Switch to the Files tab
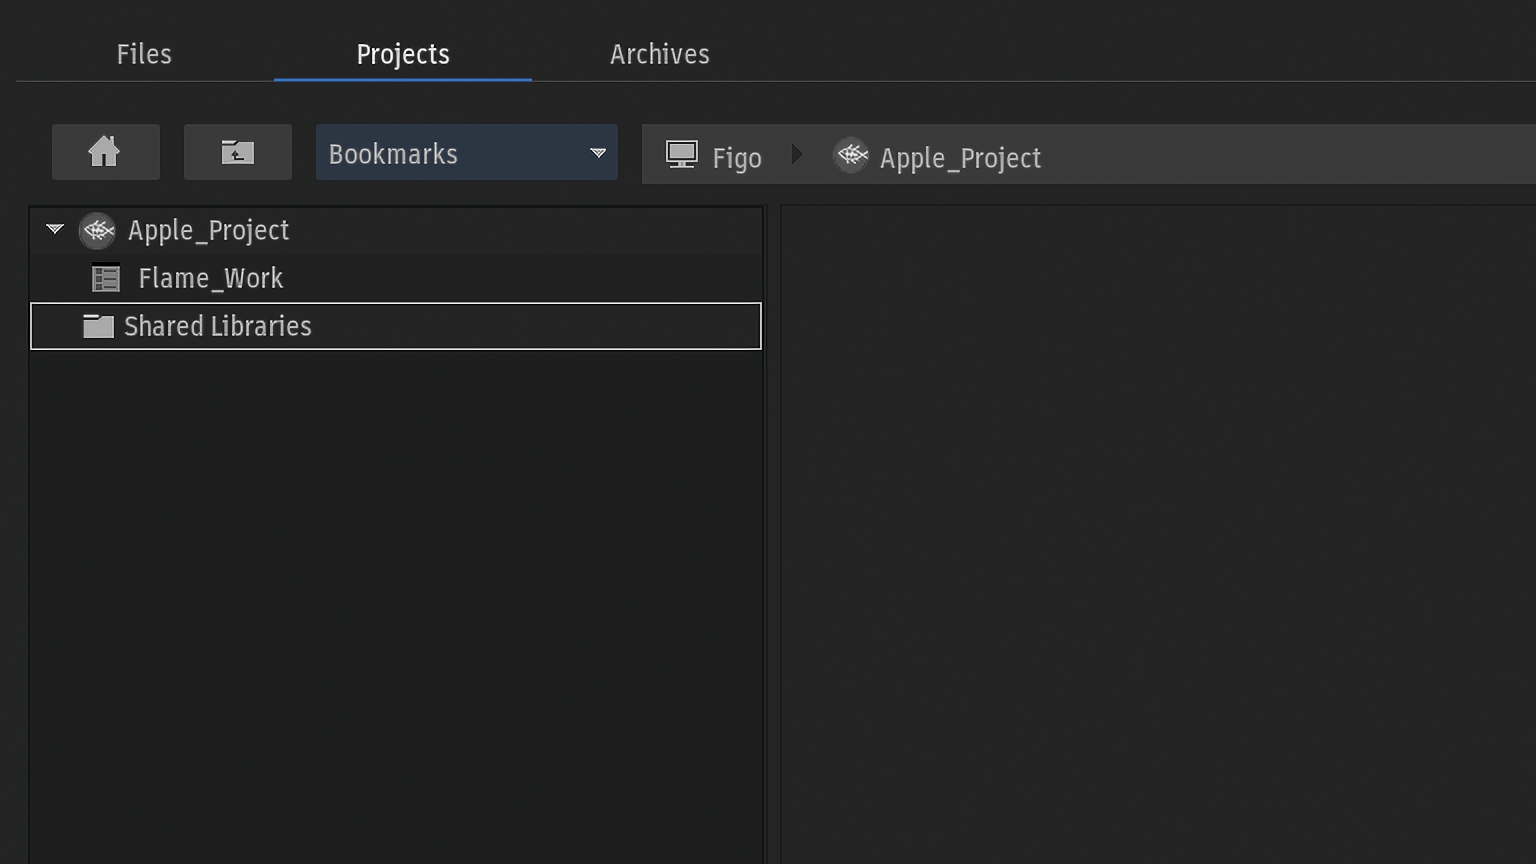This screenshot has height=864, width=1536. [x=144, y=54]
